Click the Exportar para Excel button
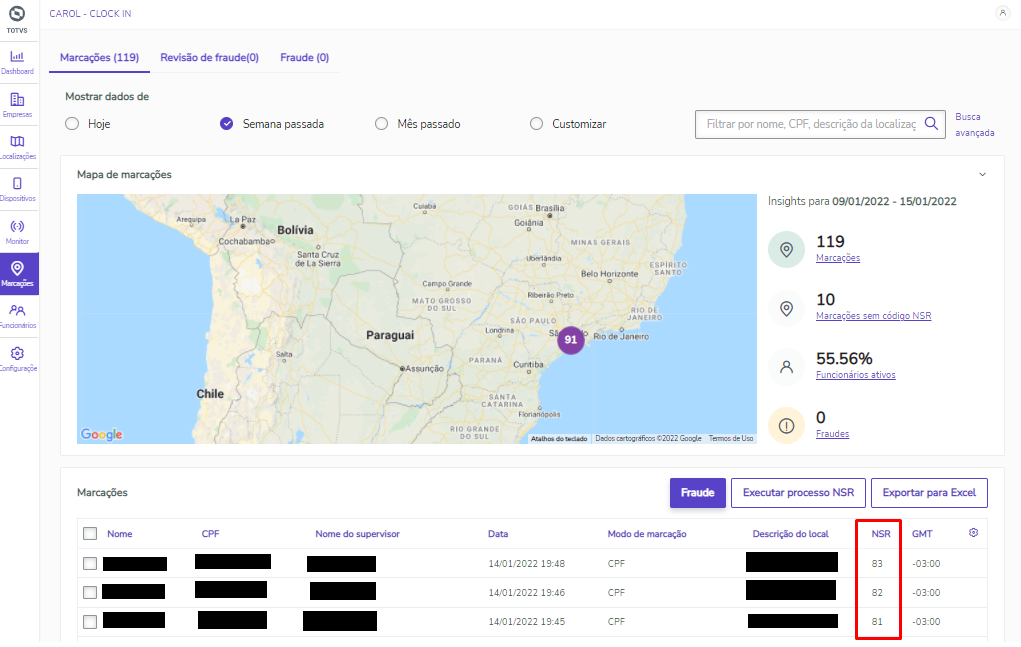Screen dimensions: 1021x647 (929, 493)
